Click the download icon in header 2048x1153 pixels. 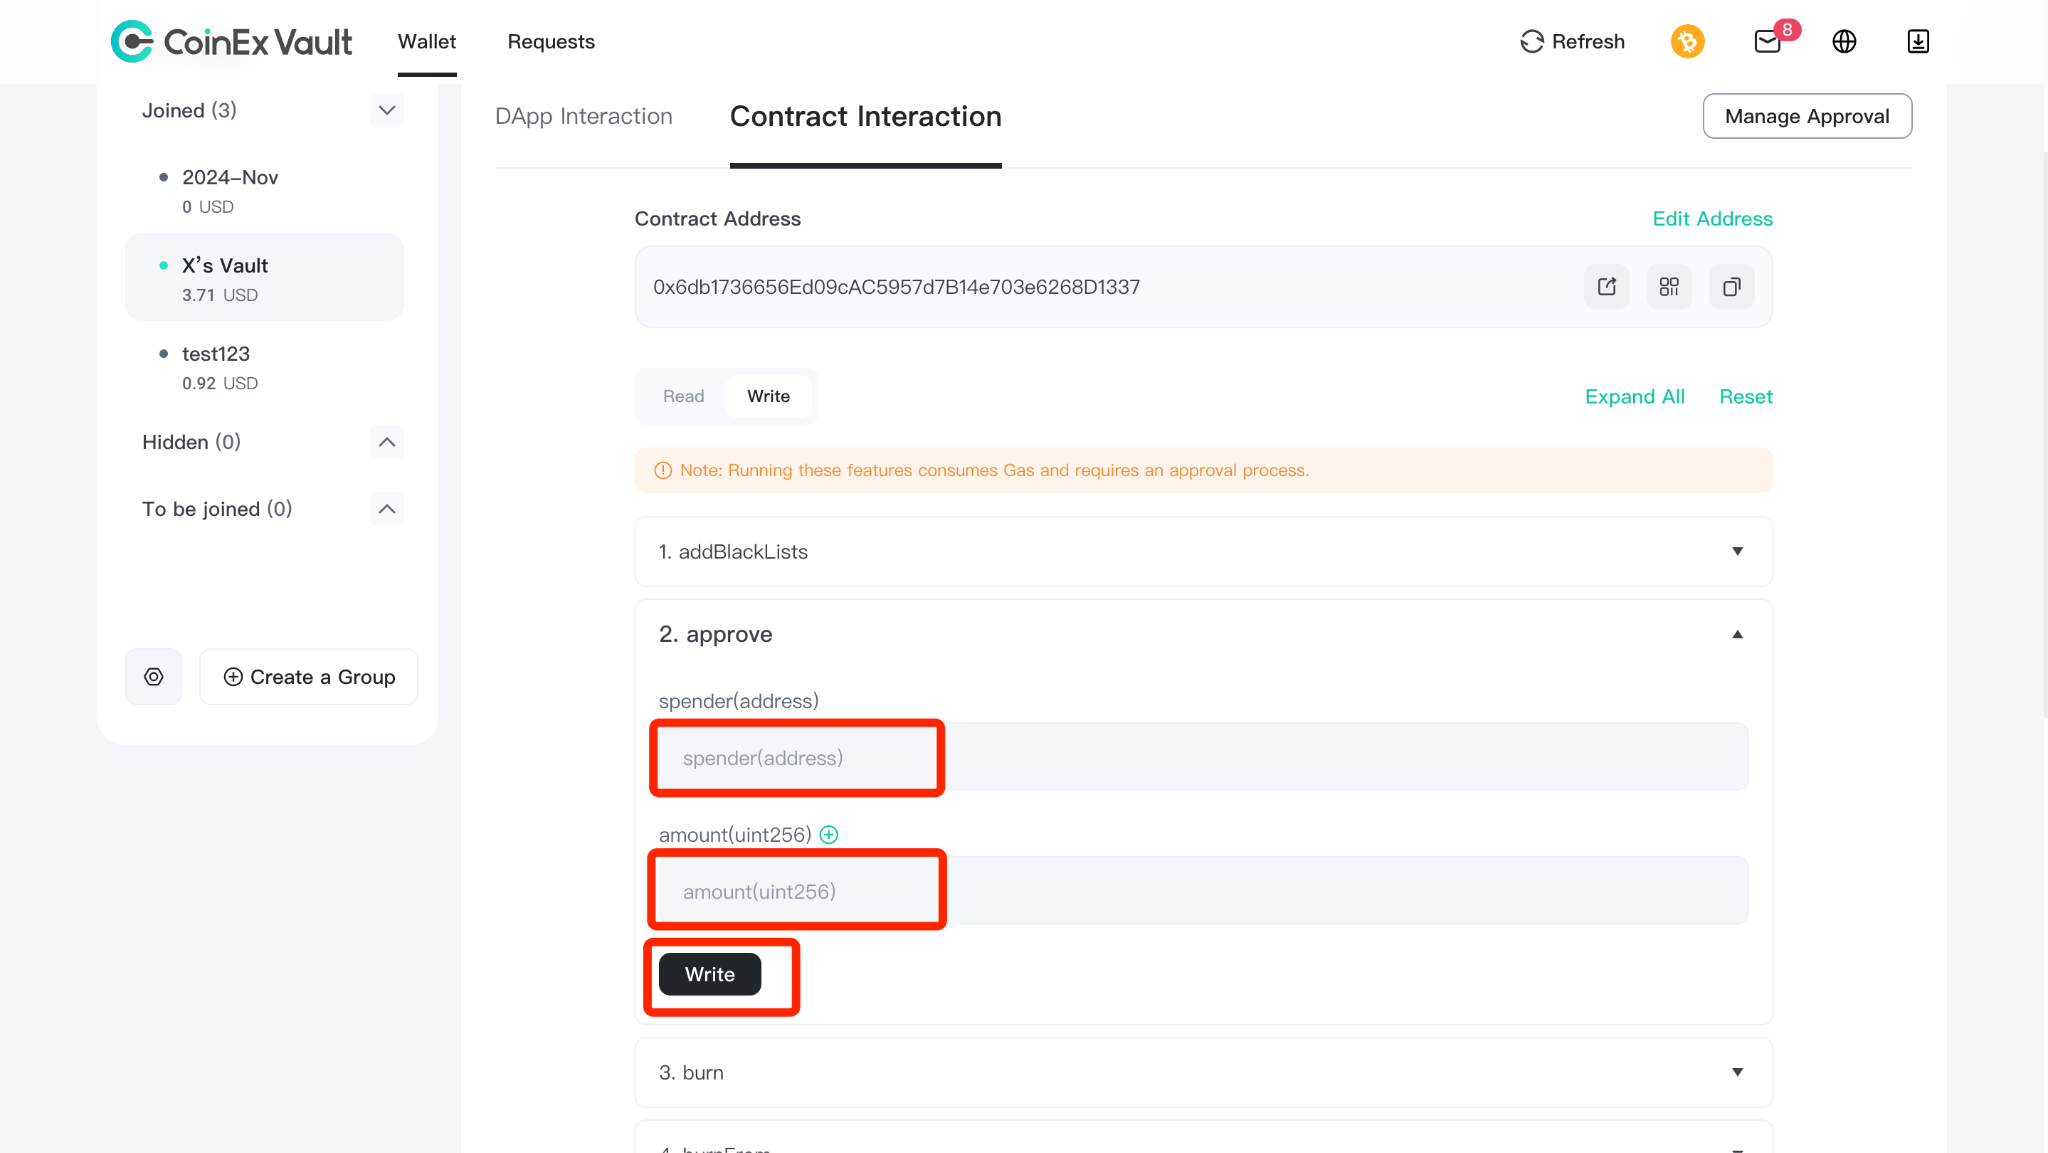(x=1918, y=42)
